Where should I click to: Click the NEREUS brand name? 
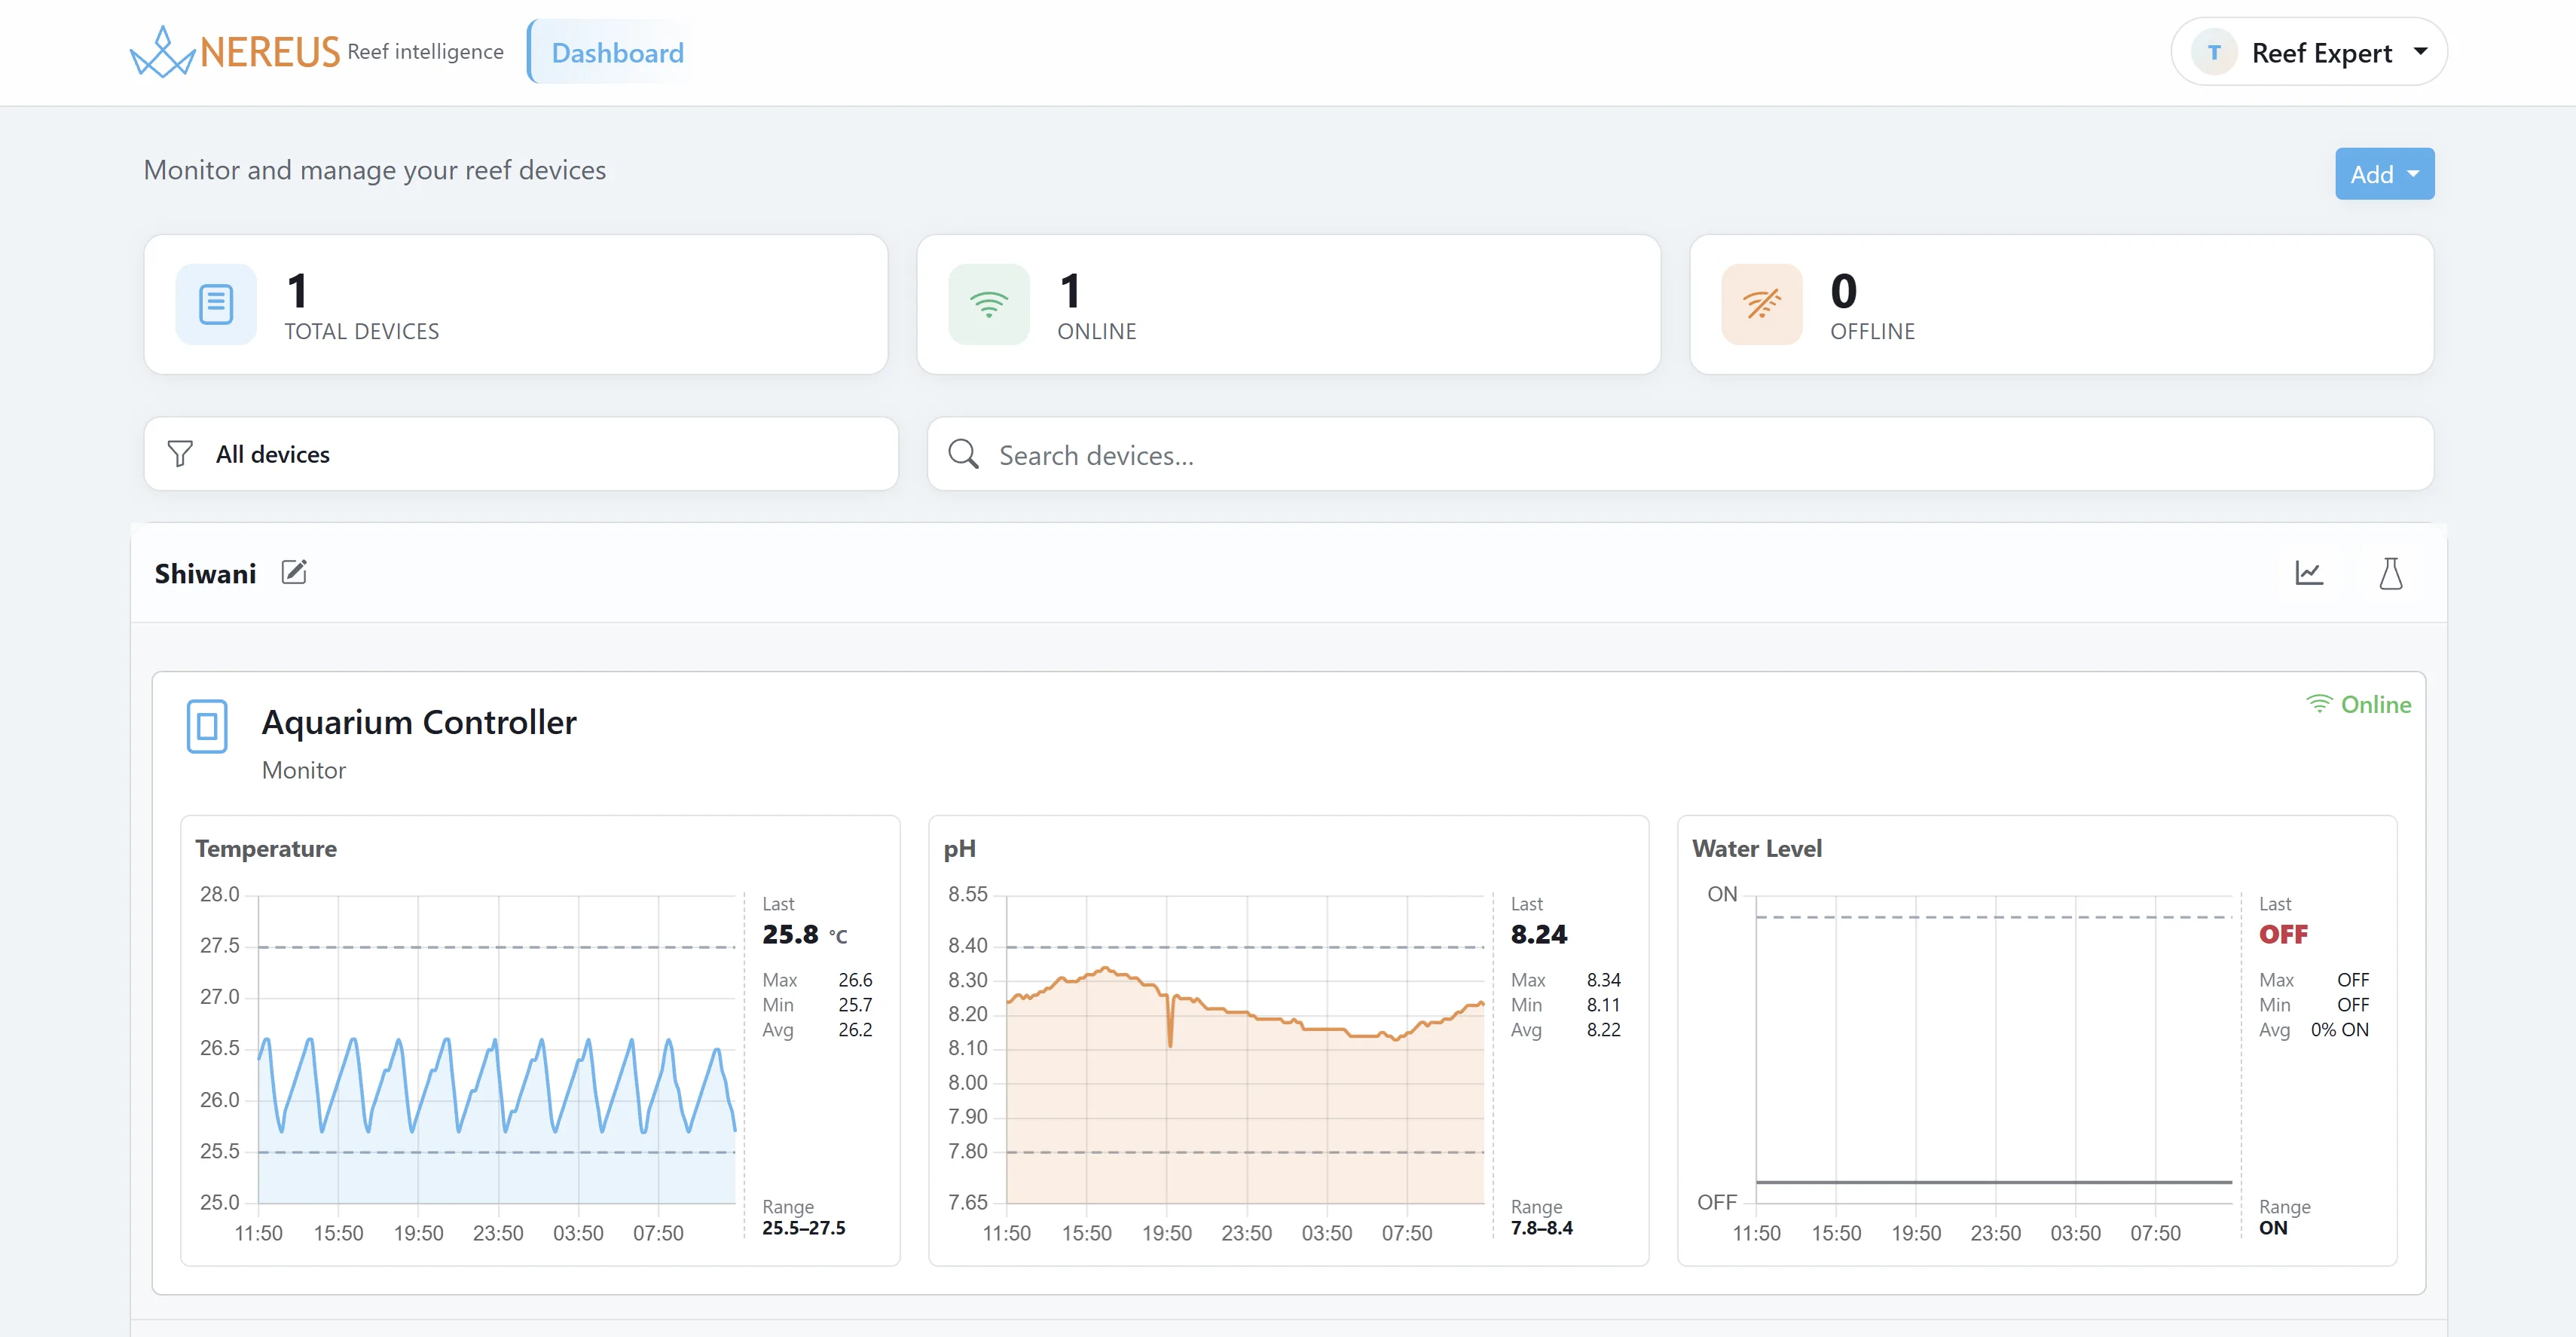(270, 52)
